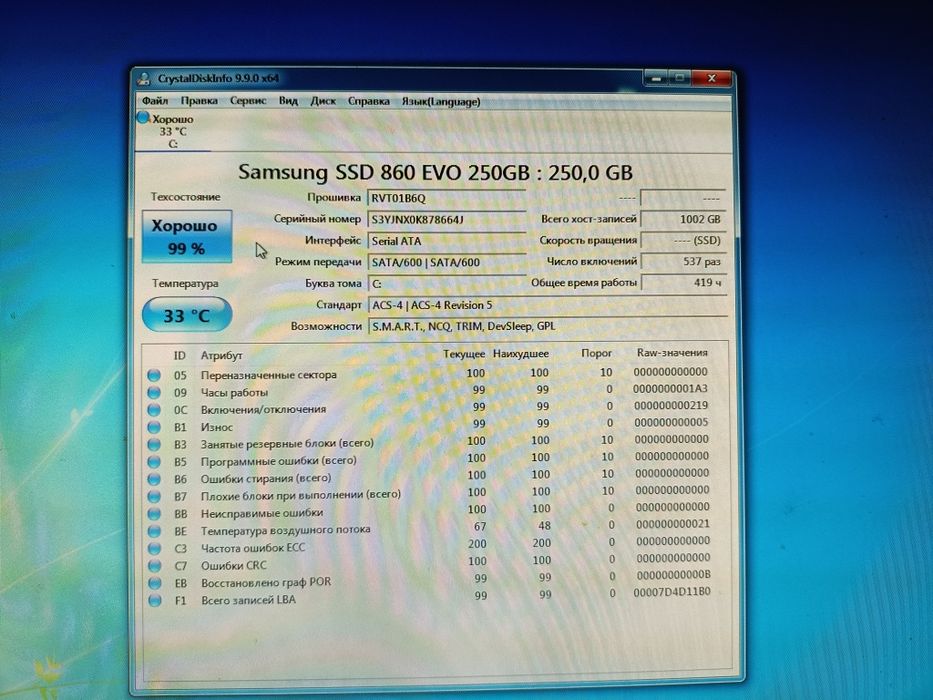Select the Включения/отключения attribute row
This screenshot has width=933, height=700.
tap(428, 408)
